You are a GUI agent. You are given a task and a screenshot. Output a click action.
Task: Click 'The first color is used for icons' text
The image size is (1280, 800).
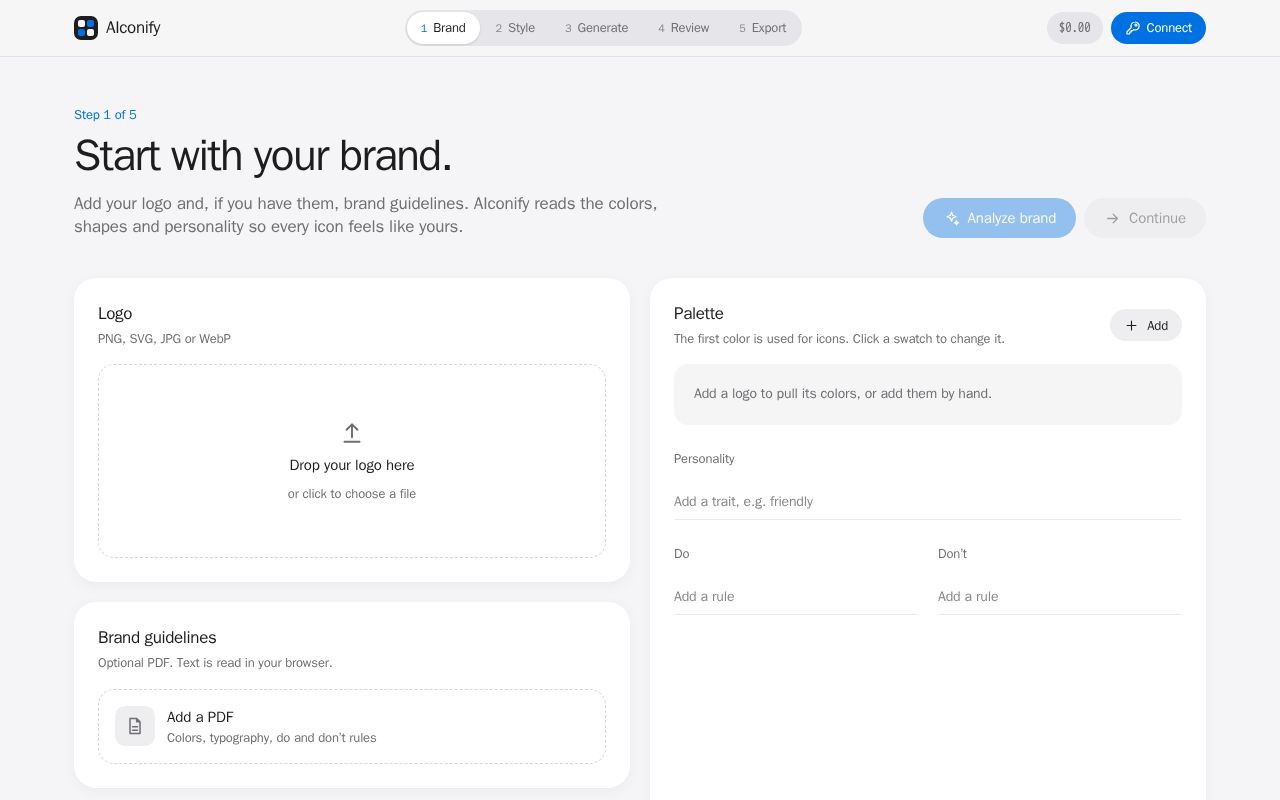click(x=839, y=339)
